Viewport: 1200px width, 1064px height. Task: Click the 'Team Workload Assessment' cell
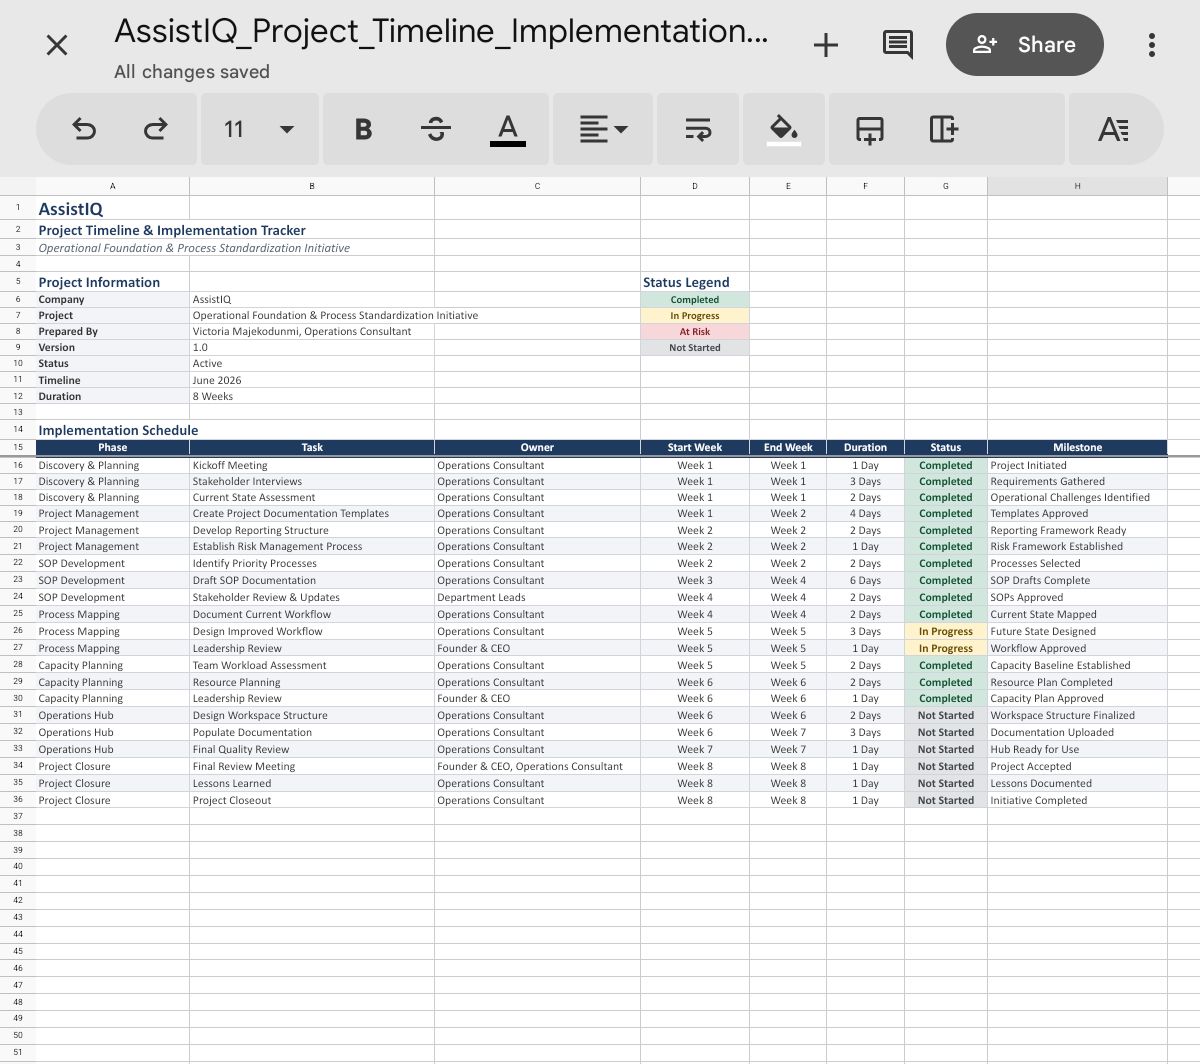pyautogui.click(x=312, y=665)
